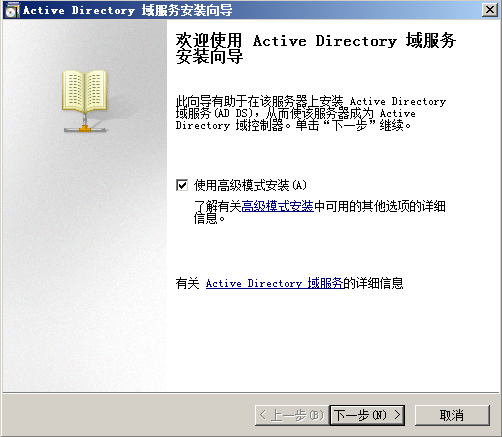The width and height of the screenshot is (502, 437).
Task: Close the Active Directory wizard window
Action: [x=489, y=10]
